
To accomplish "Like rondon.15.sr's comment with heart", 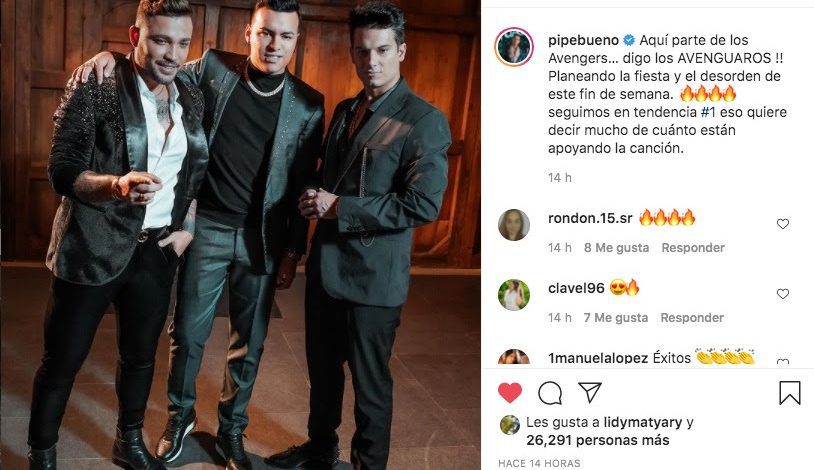I will (783, 224).
